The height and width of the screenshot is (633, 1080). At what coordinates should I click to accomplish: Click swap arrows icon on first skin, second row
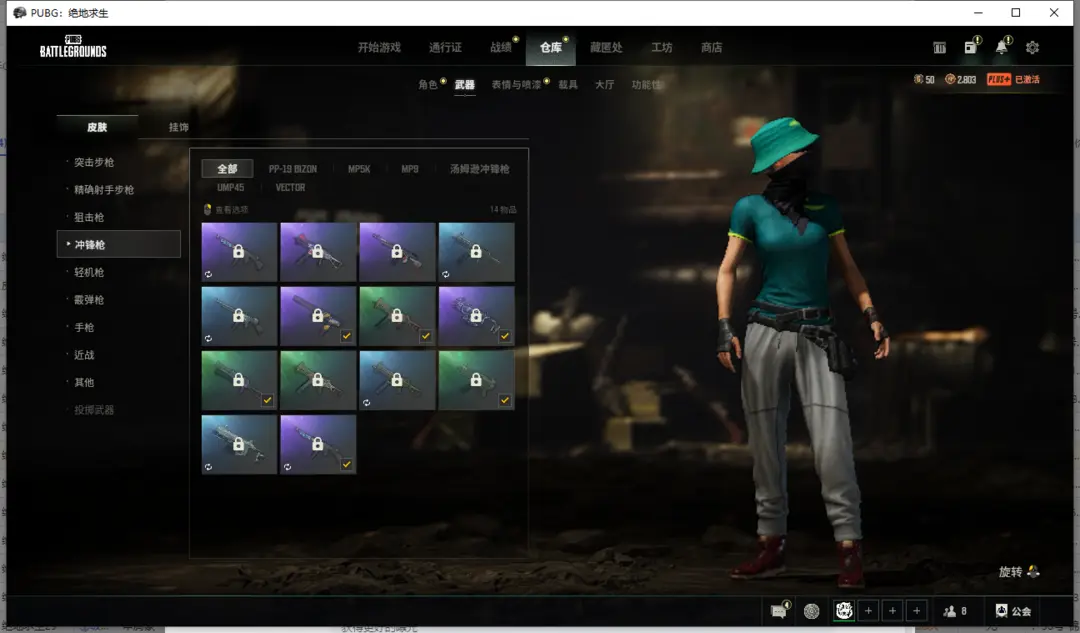coord(208,338)
